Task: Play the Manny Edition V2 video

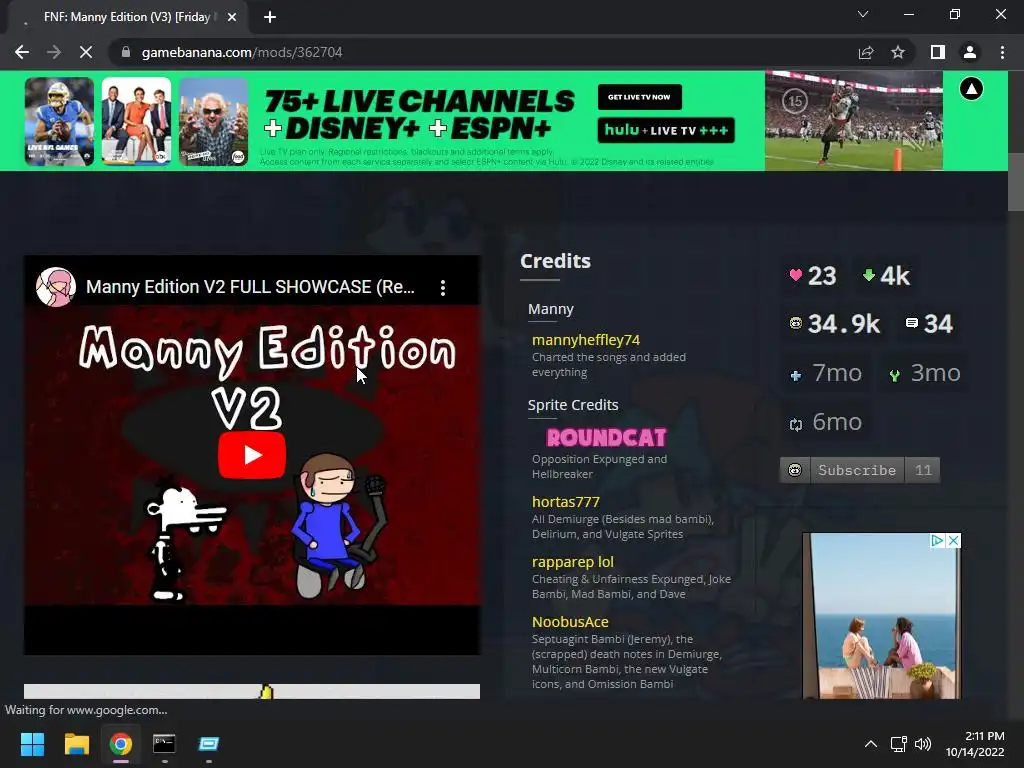Action: (x=251, y=455)
